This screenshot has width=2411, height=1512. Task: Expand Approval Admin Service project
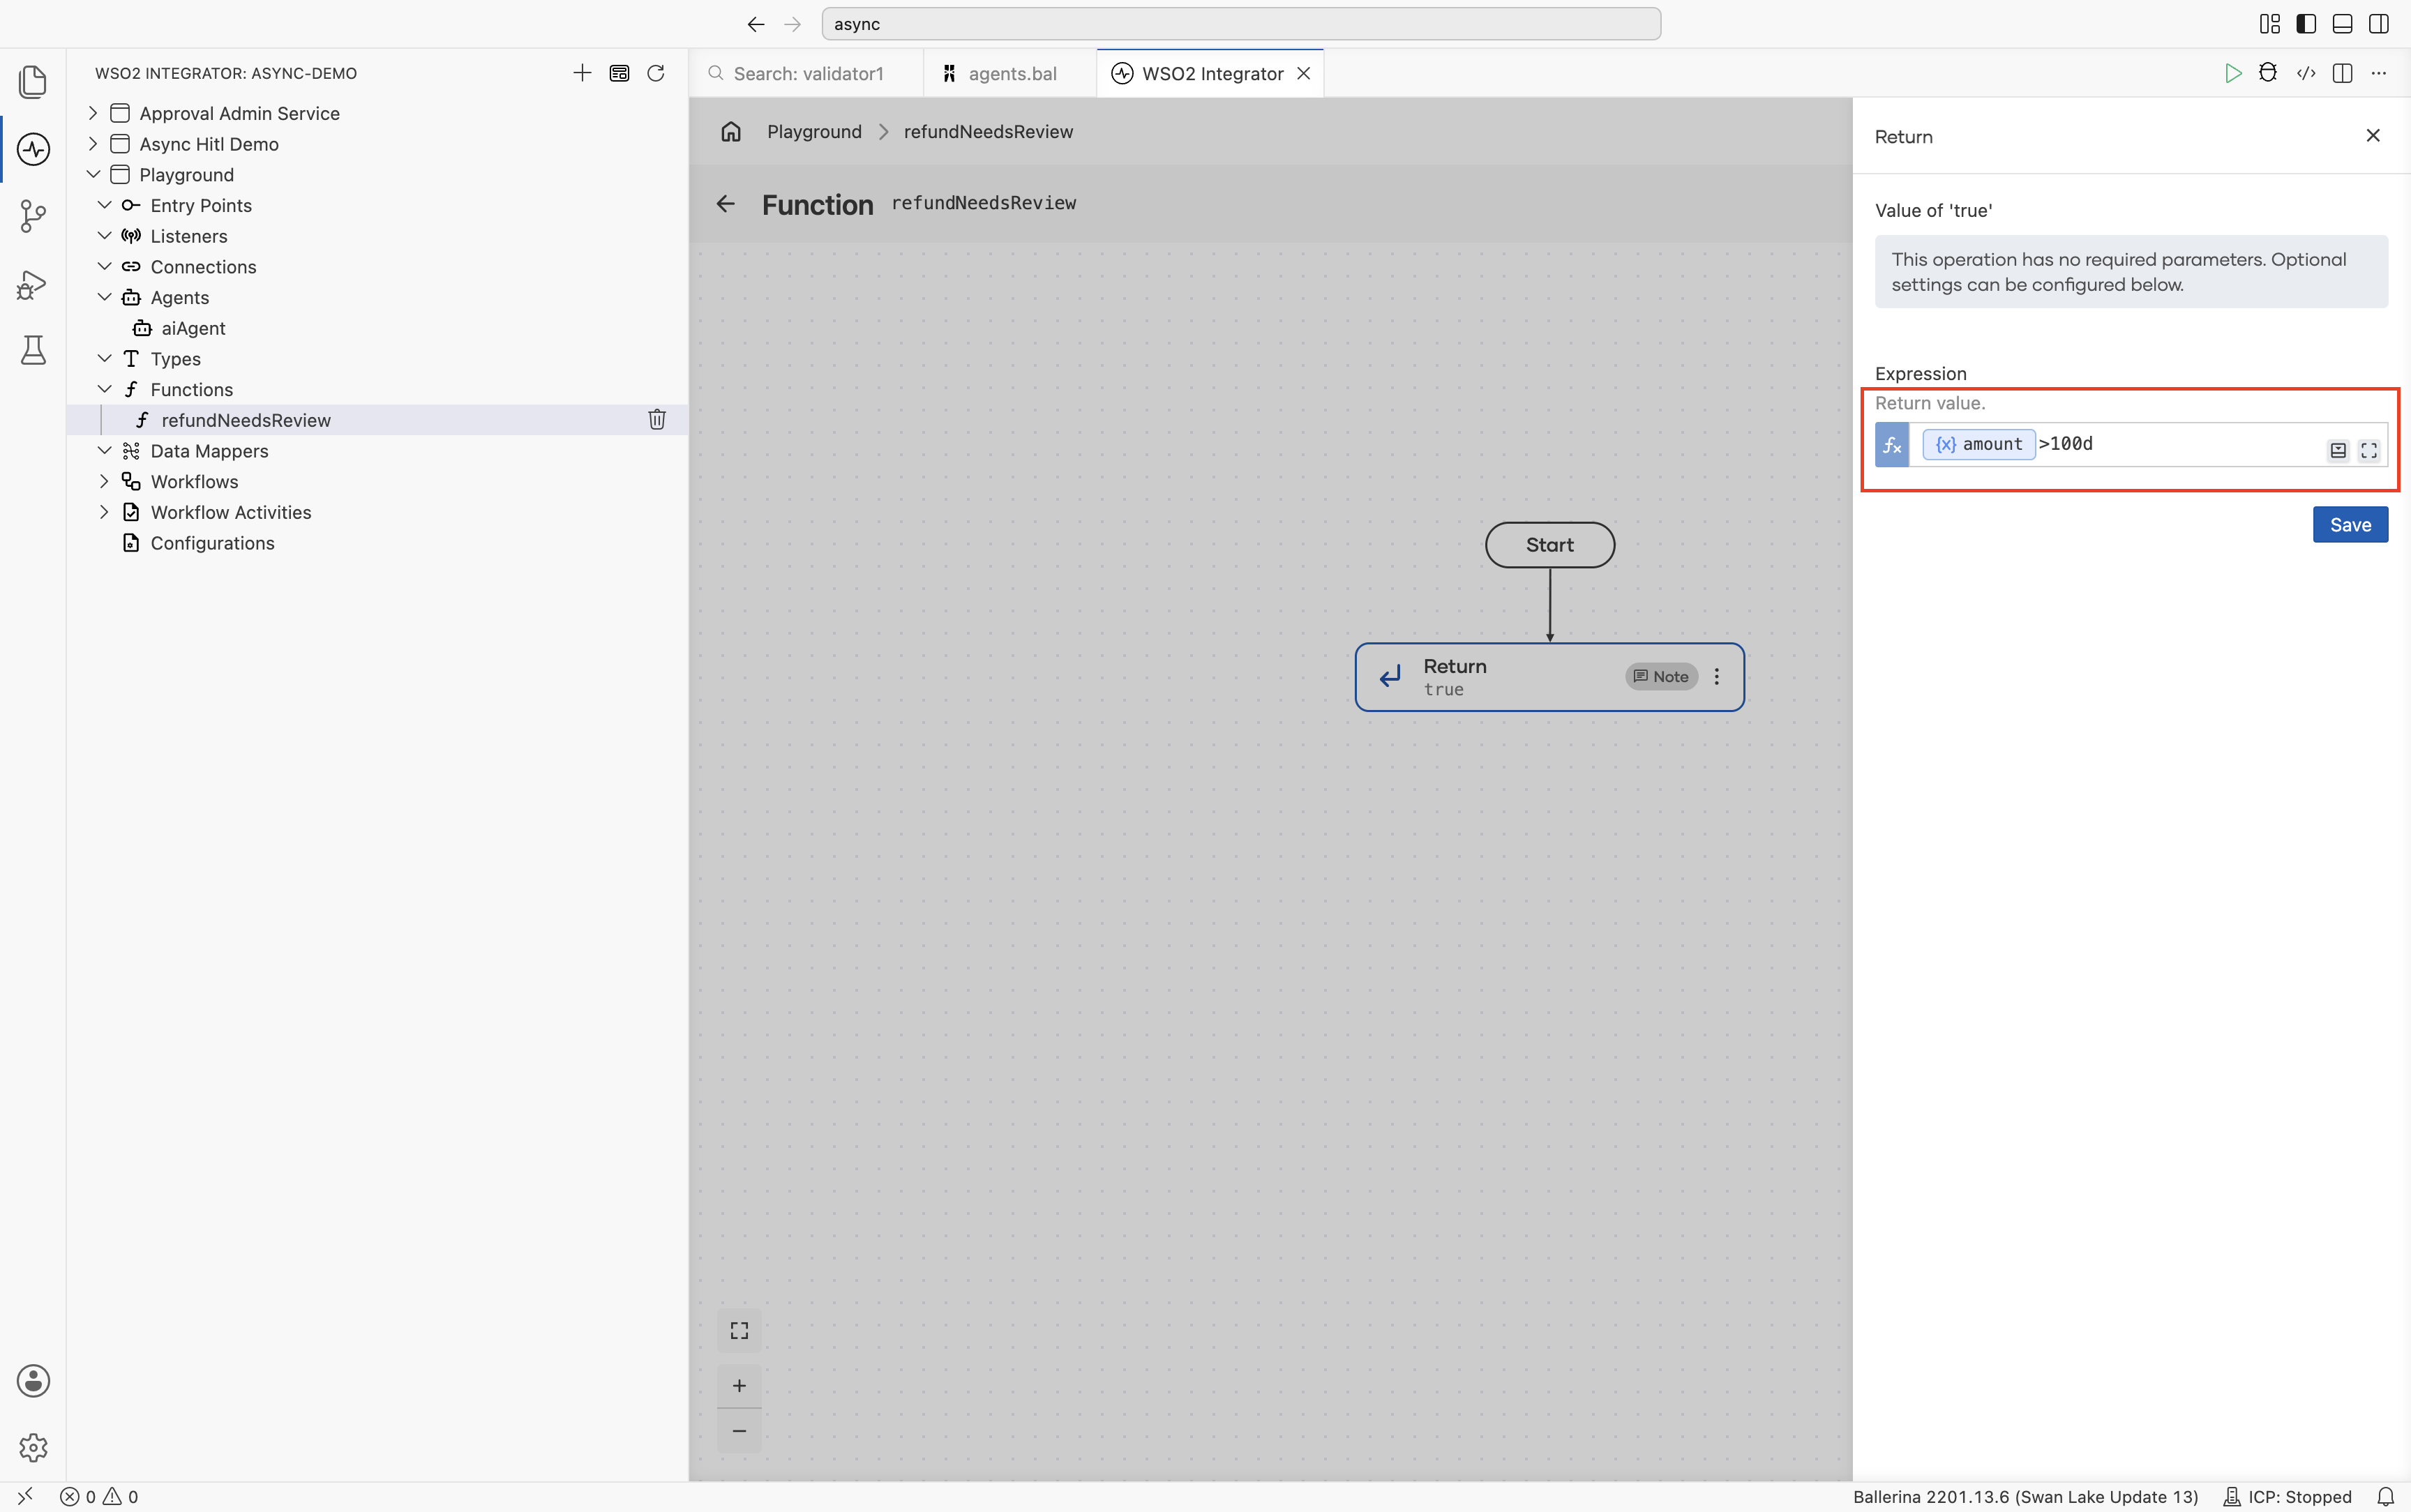click(x=93, y=113)
